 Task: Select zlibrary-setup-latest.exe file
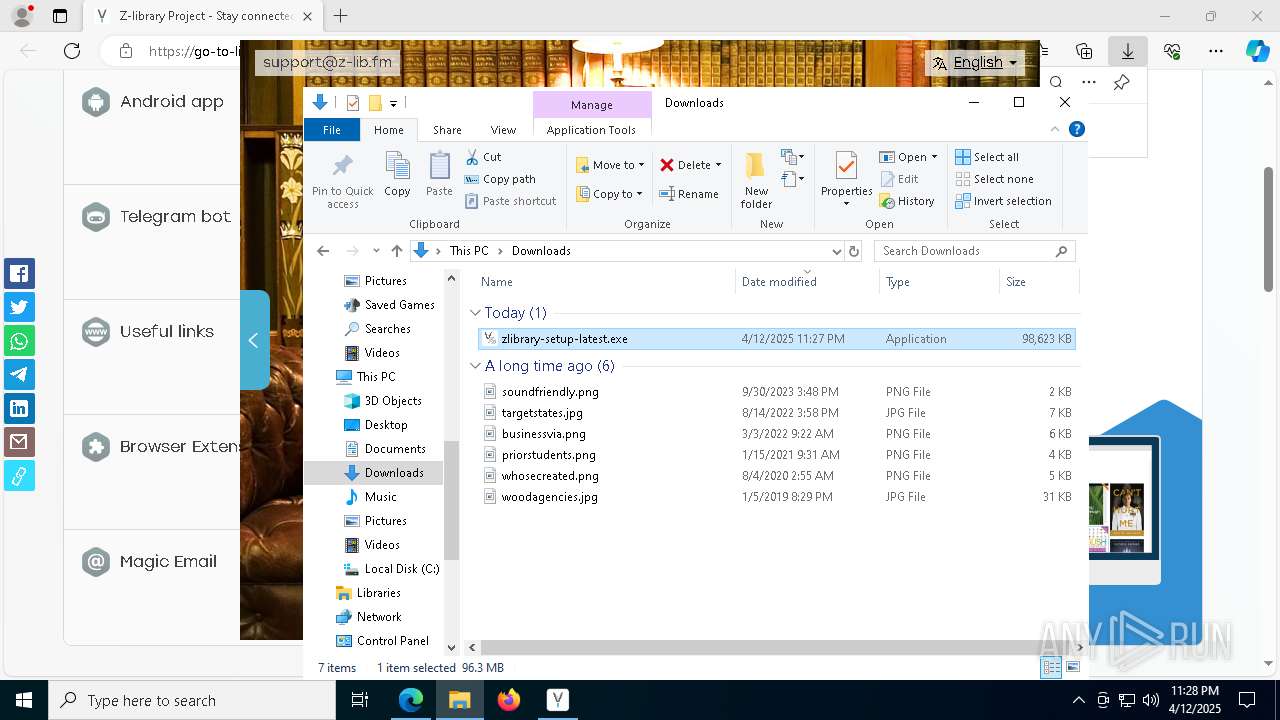(776, 339)
